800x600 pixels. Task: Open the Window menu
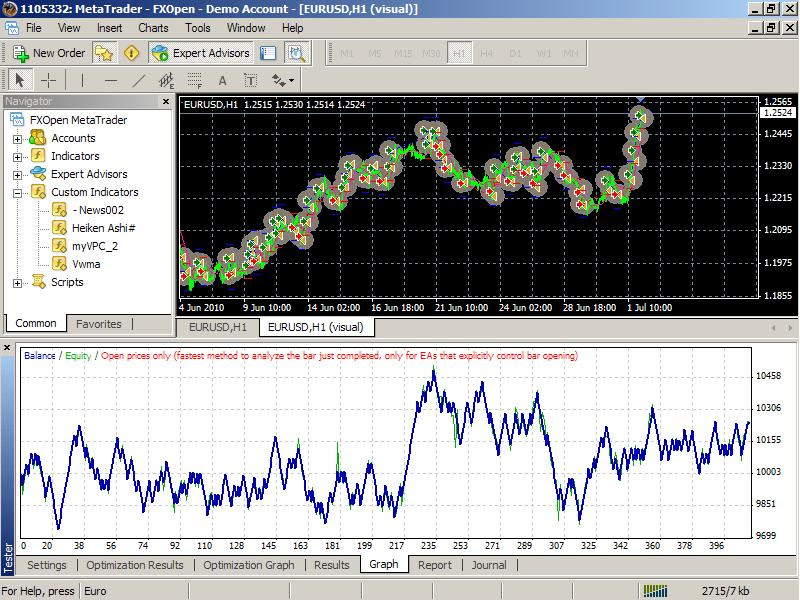[246, 28]
